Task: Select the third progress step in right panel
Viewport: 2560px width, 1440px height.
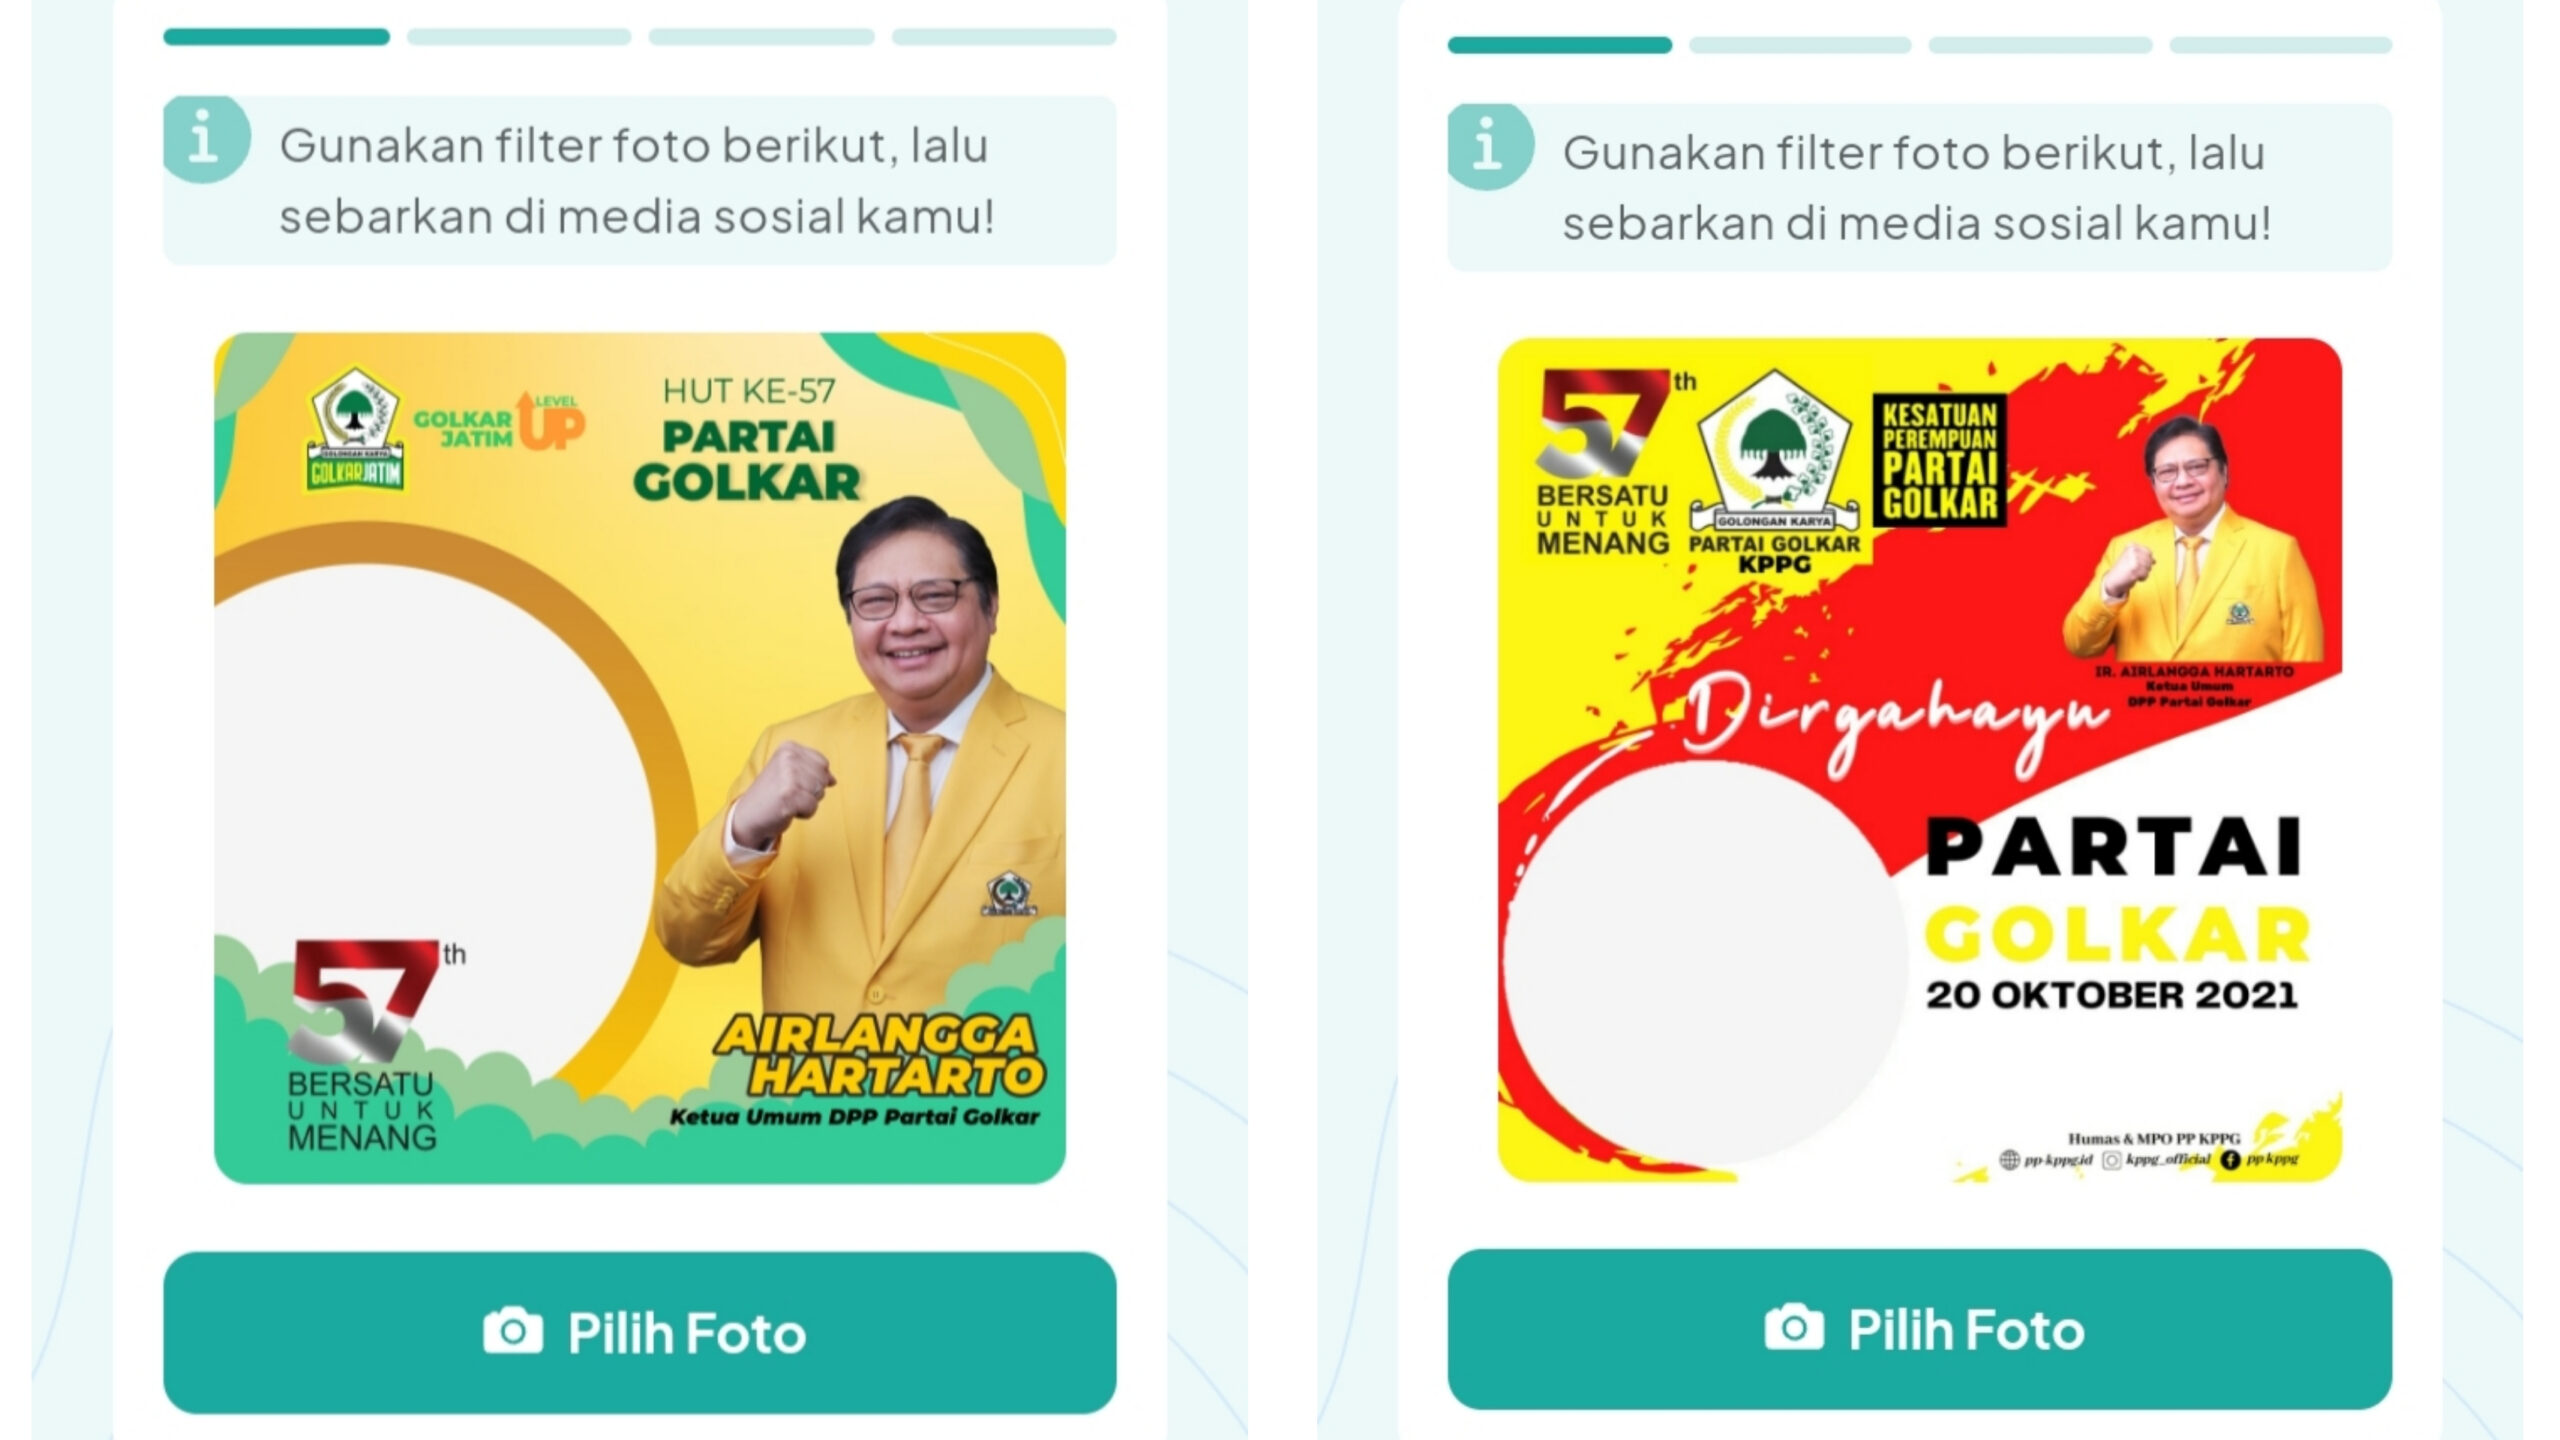Action: coord(2040,45)
